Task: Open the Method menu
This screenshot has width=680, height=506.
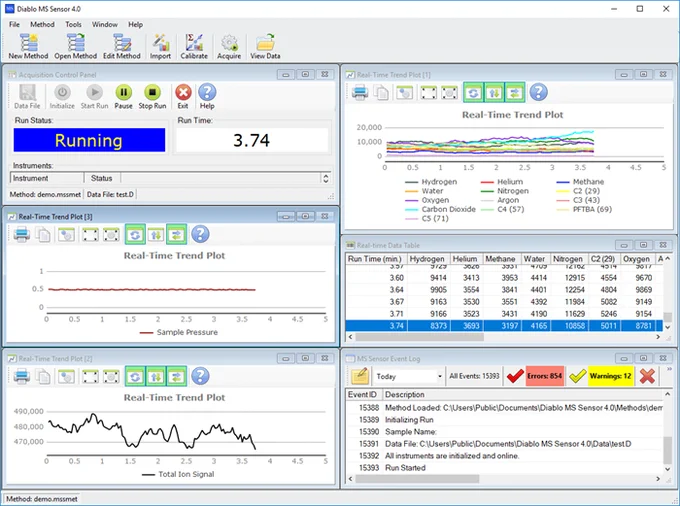Action: point(42,24)
